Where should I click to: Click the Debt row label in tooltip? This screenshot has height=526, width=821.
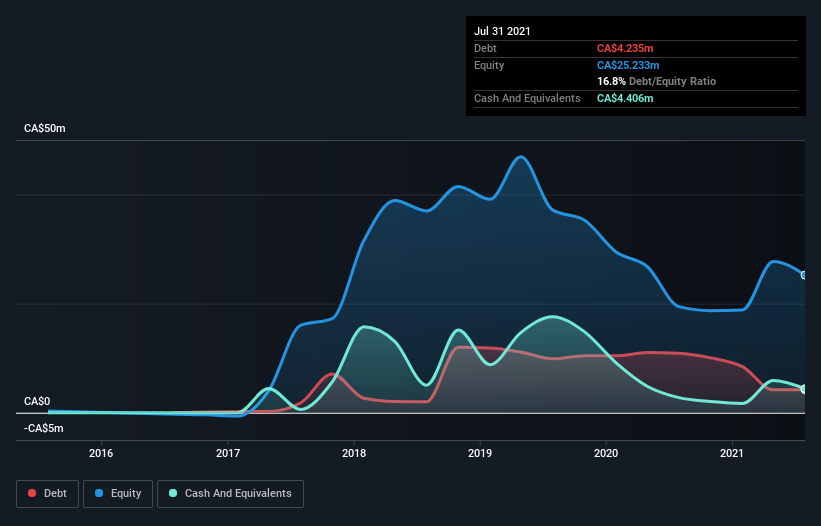(485, 48)
